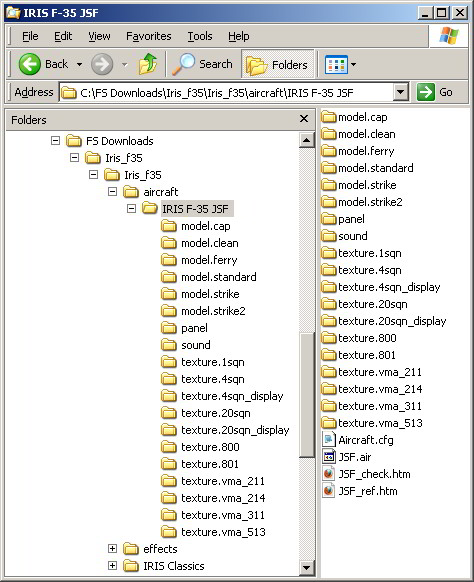Expand the IRIS Classics tree node
Image resolution: width=474 pixels, height=582 pixels.
click(x=112, y=565)
